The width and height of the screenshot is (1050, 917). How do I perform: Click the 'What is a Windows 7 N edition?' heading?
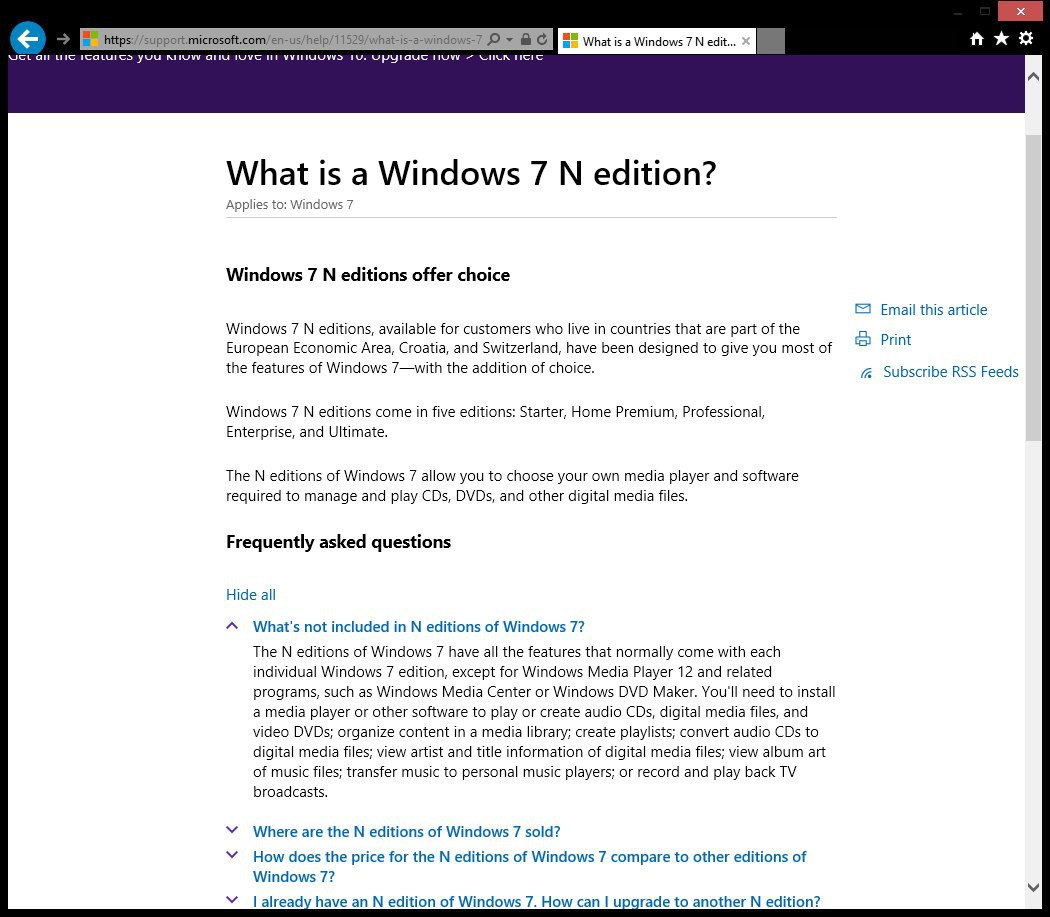coord(471,173)
